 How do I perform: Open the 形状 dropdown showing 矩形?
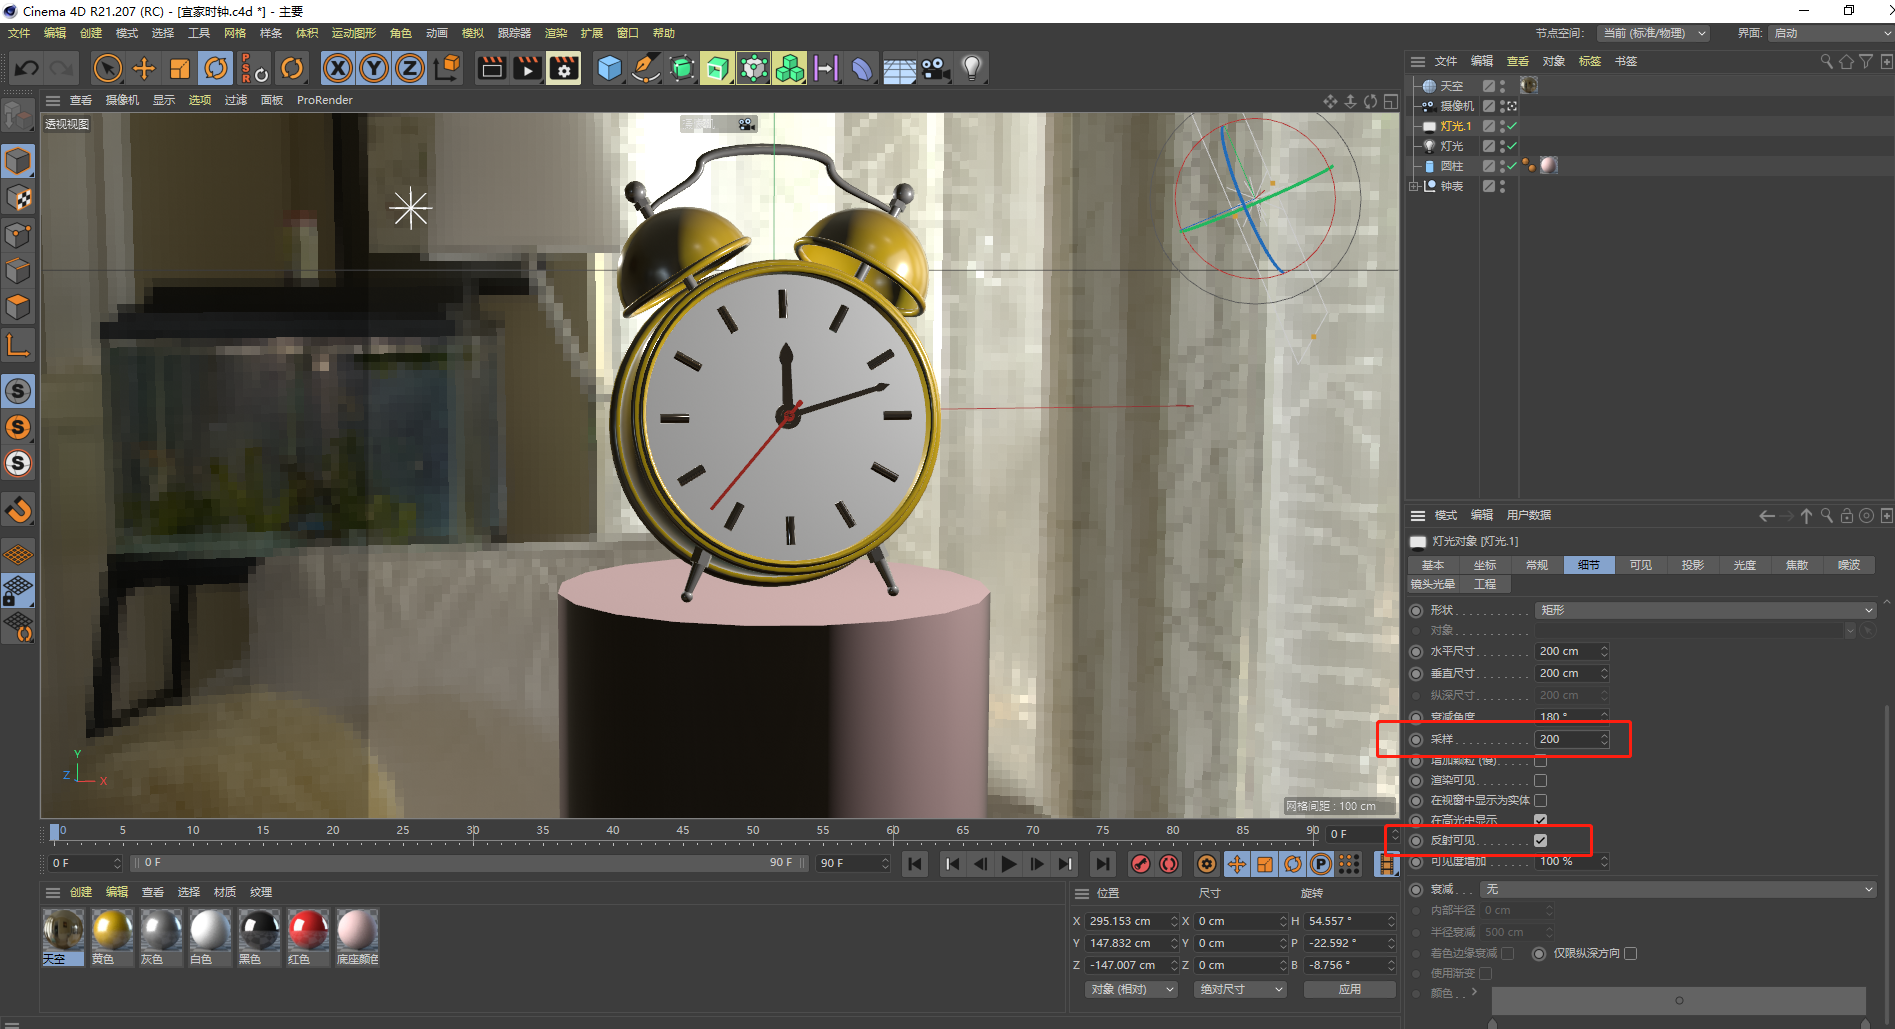(x=1705, y=610)
